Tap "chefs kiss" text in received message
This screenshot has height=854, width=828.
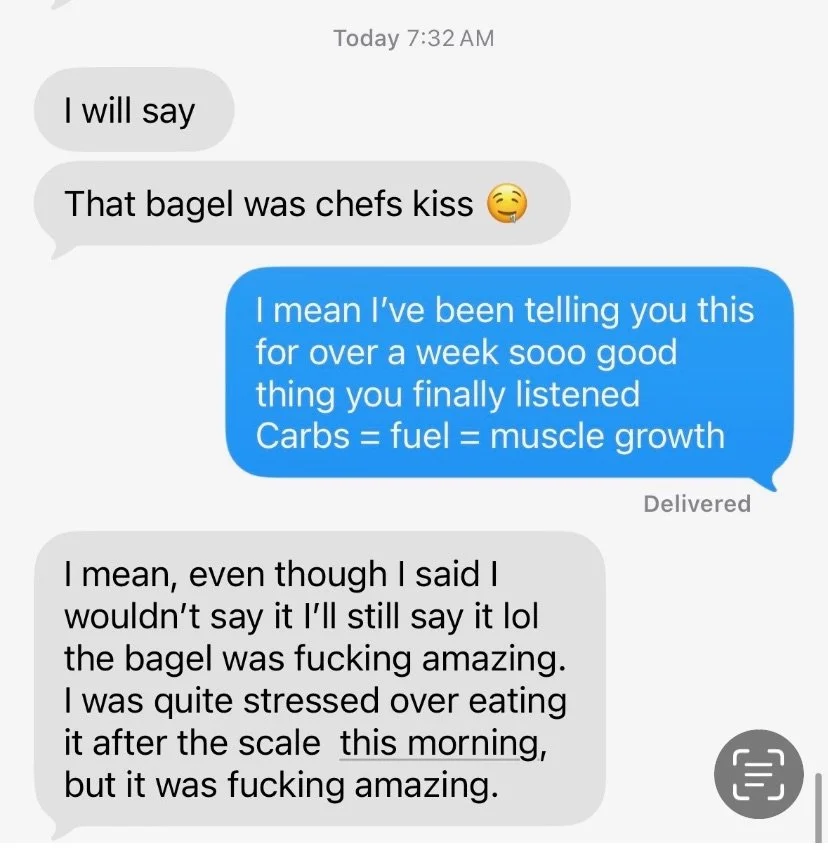click(394, 204)
